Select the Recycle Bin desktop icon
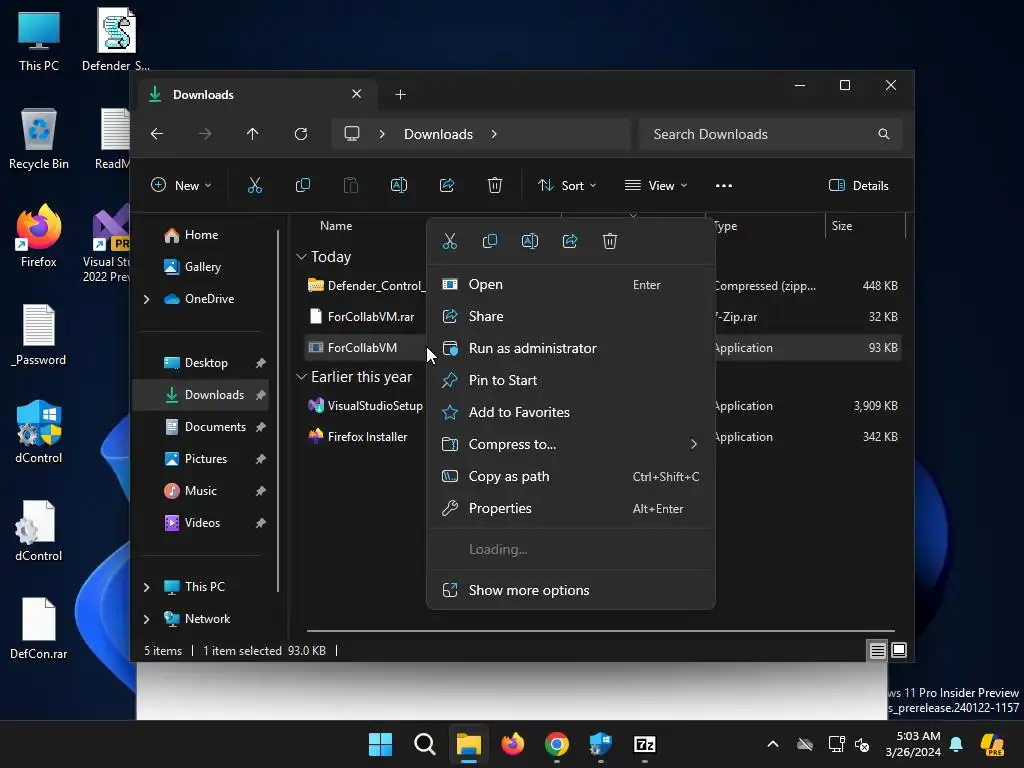The height and width of the screenshot is (768, 1024). click(x=39, y=138)
